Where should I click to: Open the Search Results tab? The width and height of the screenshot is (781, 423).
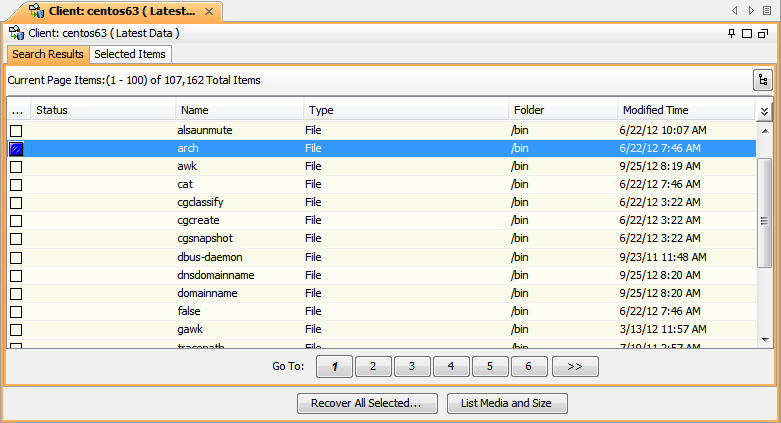(x=47, y=54)
